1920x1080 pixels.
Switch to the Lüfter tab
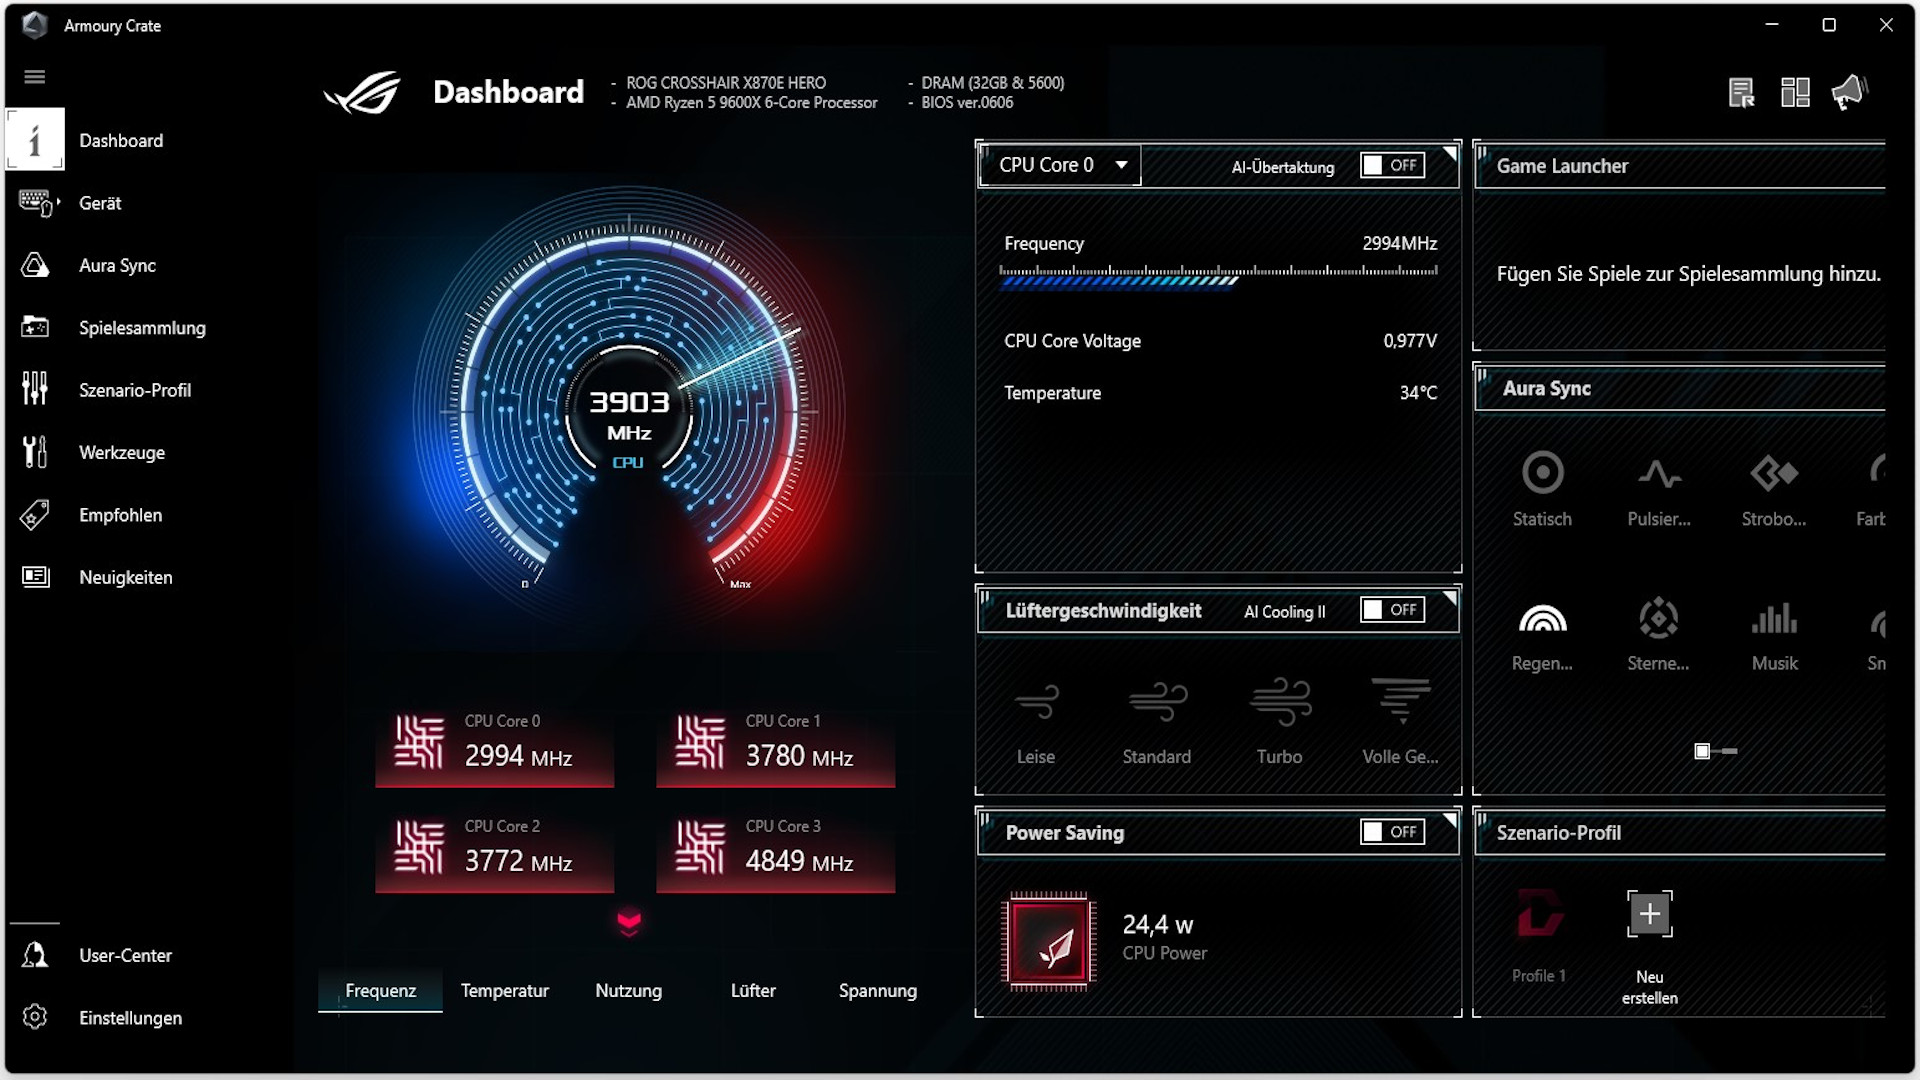(x=753, y=990)
